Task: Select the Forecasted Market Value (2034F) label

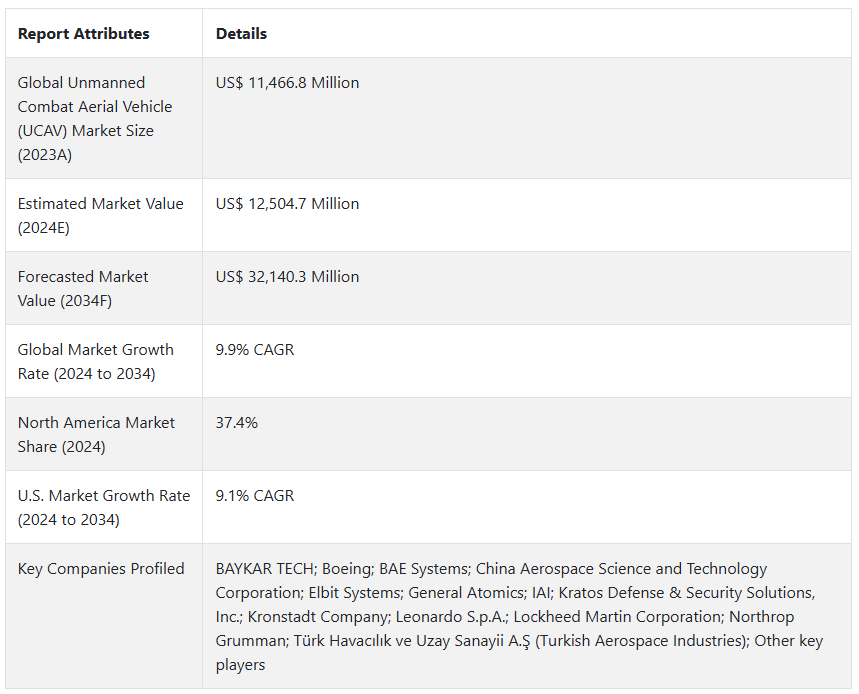Action: [x=83, y=288]
